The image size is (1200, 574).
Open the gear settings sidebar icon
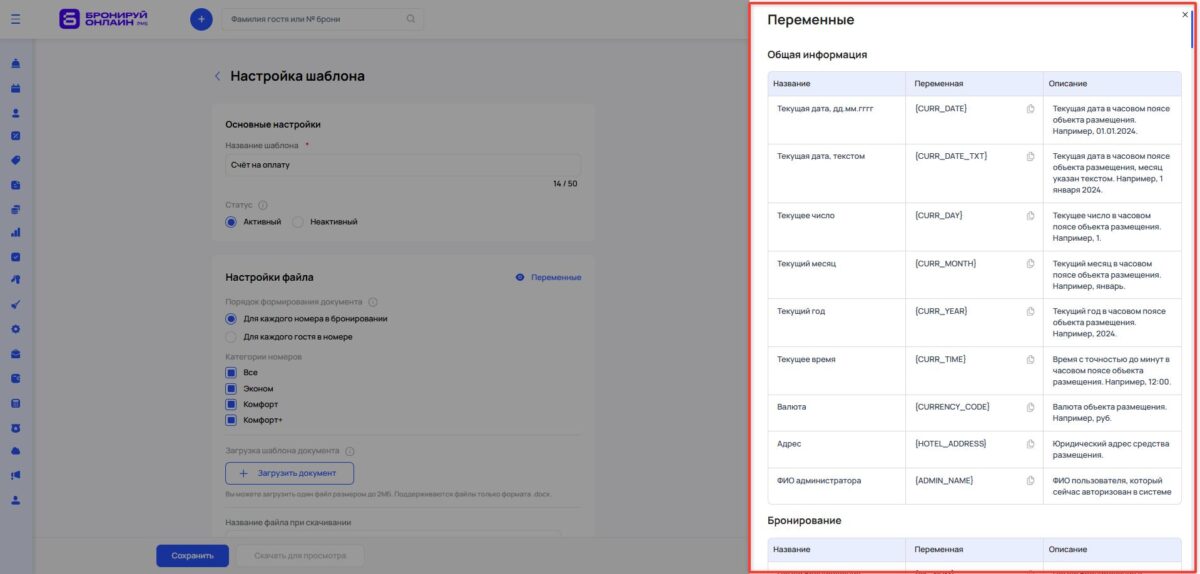pyautogui.click(x=16, y=329)
